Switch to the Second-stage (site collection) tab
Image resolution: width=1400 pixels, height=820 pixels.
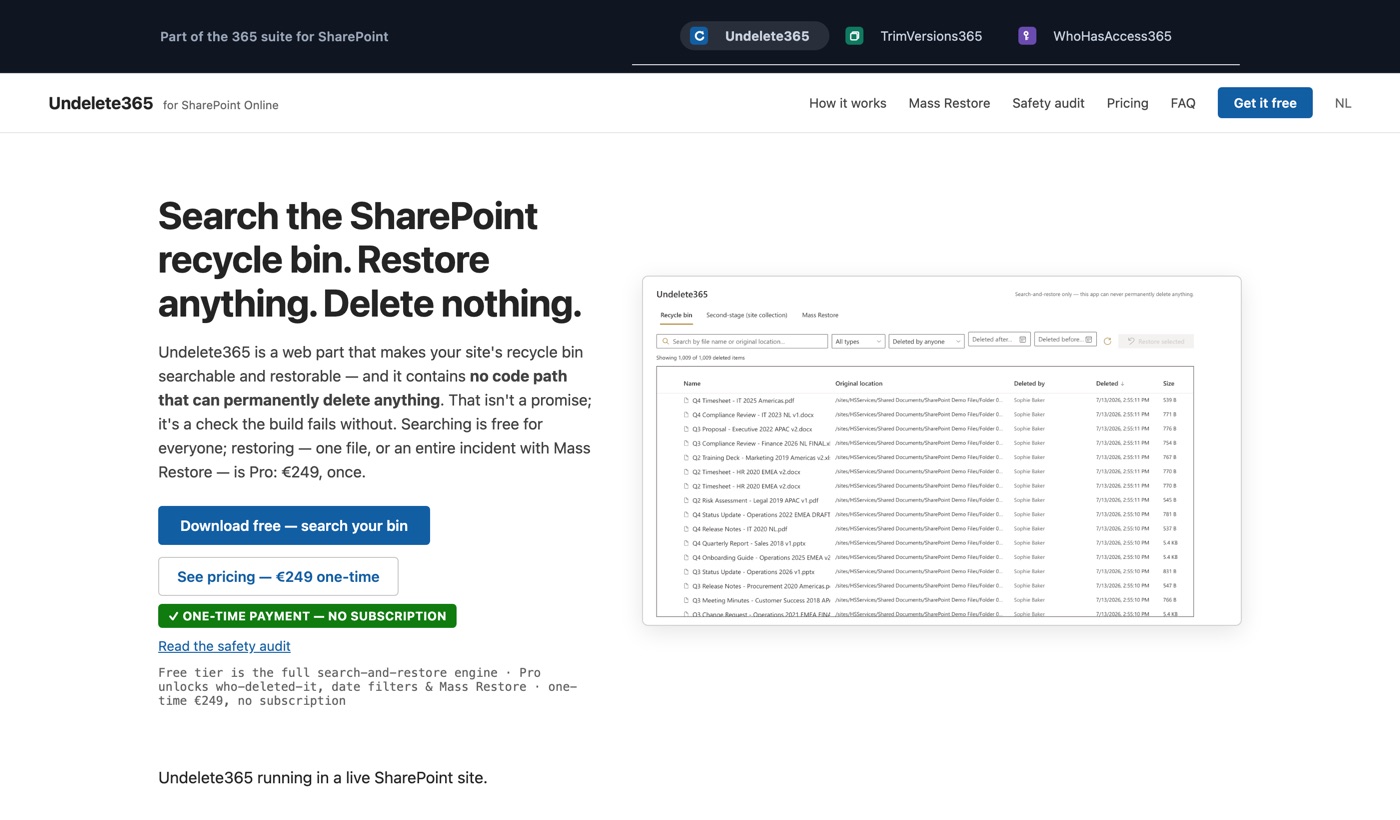point(746,315)
